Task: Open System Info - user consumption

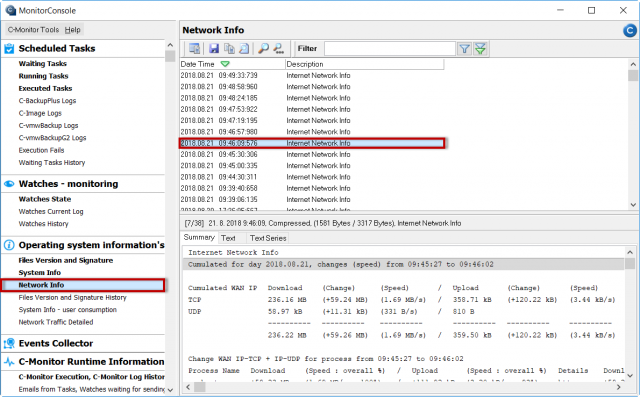Action: tap(68, 310)
